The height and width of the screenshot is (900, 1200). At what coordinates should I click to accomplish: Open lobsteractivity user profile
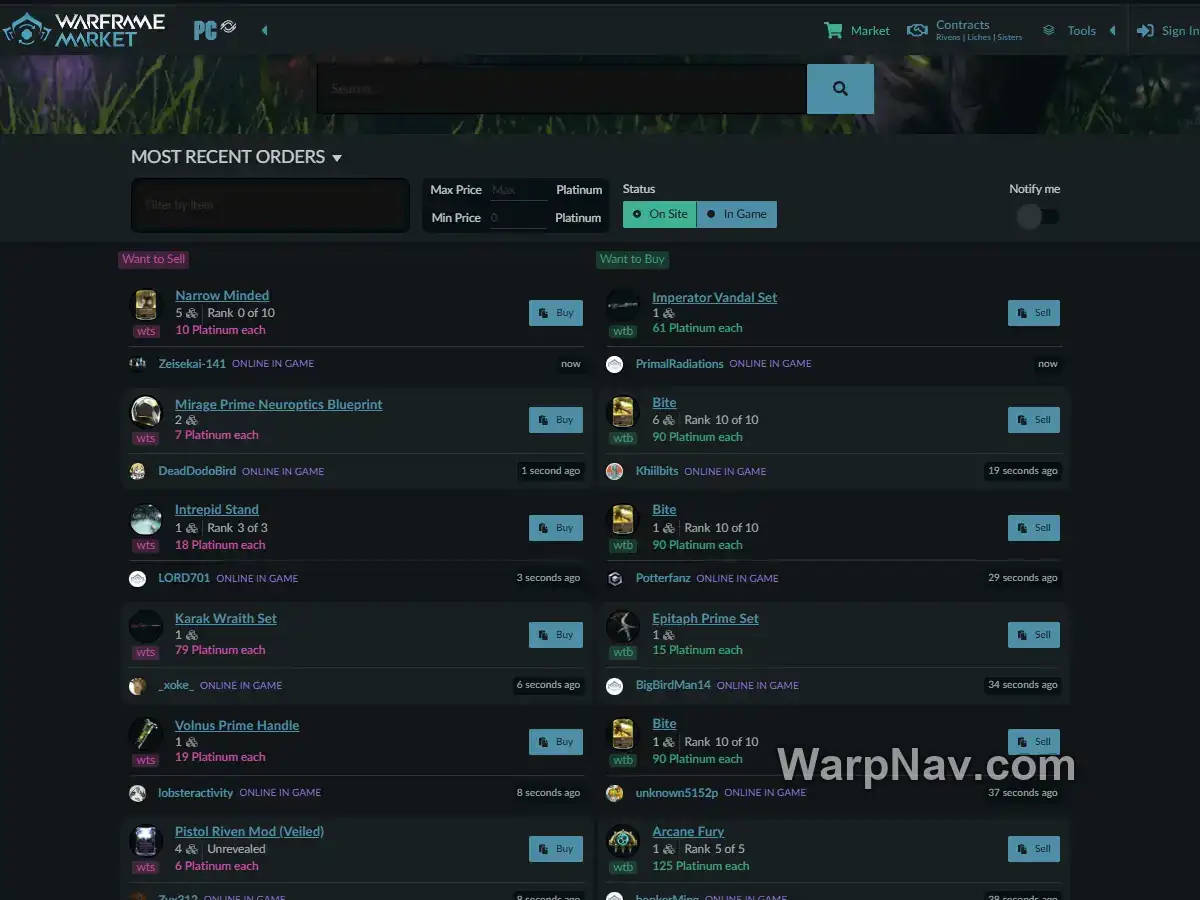196,792
